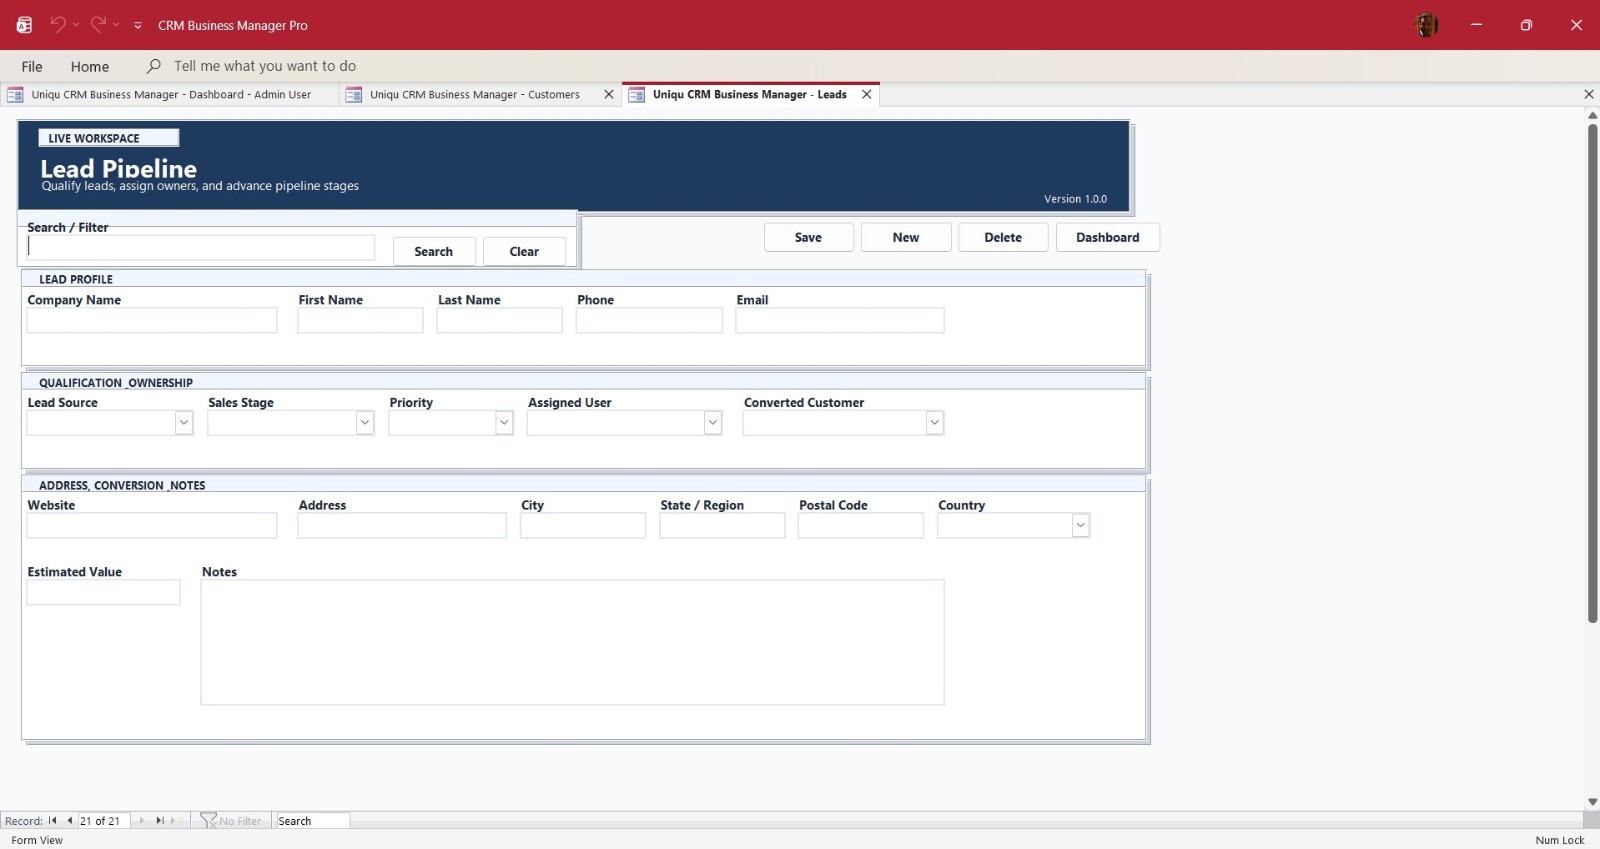Go to first record navigation arrow
Image resolution: width=1600 pixels, height=849 pixels.
(53, 821)
